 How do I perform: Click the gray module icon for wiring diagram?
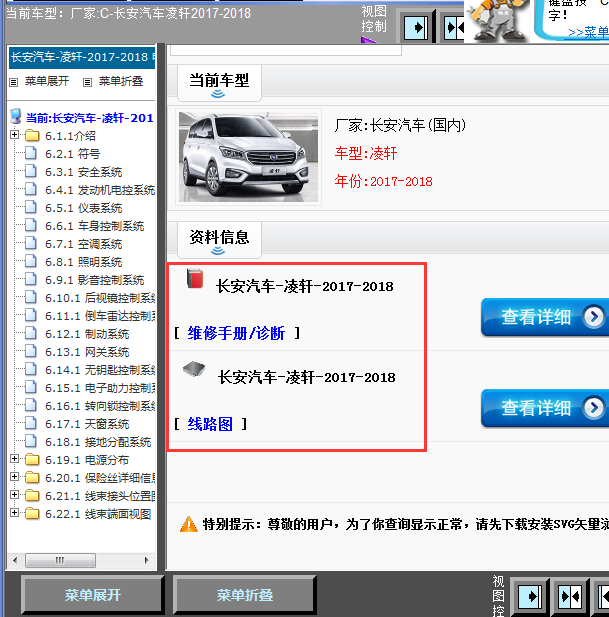point(194,369)
